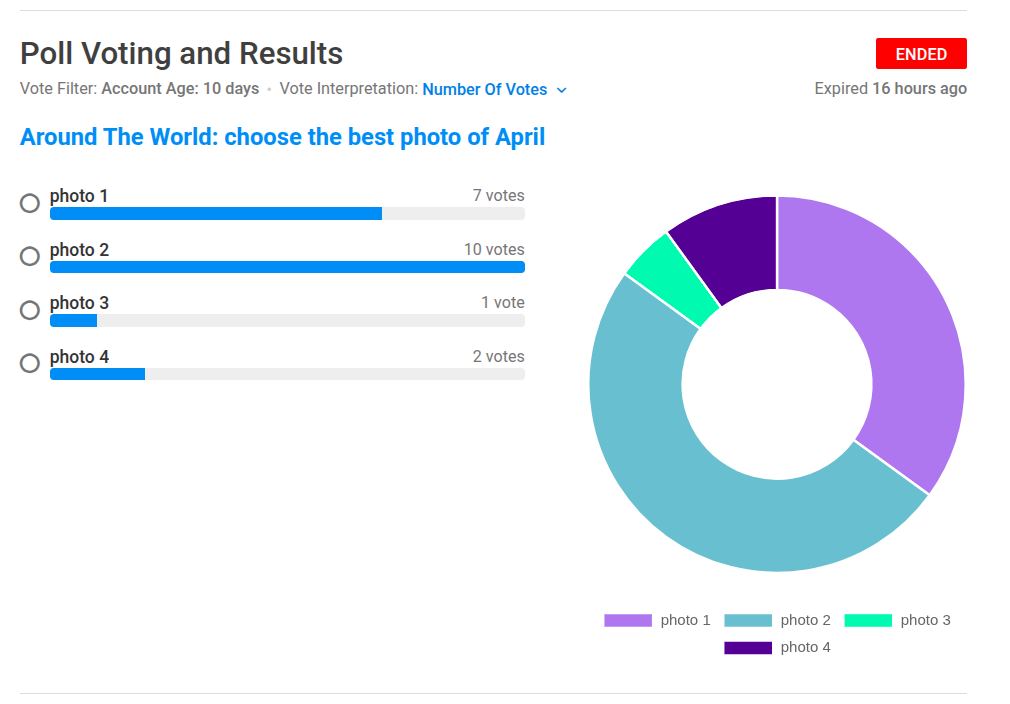Open the Number Of Votes dropdown
Image resolution: width=1010 pixels, height=704 pixels.
(495, 90)
